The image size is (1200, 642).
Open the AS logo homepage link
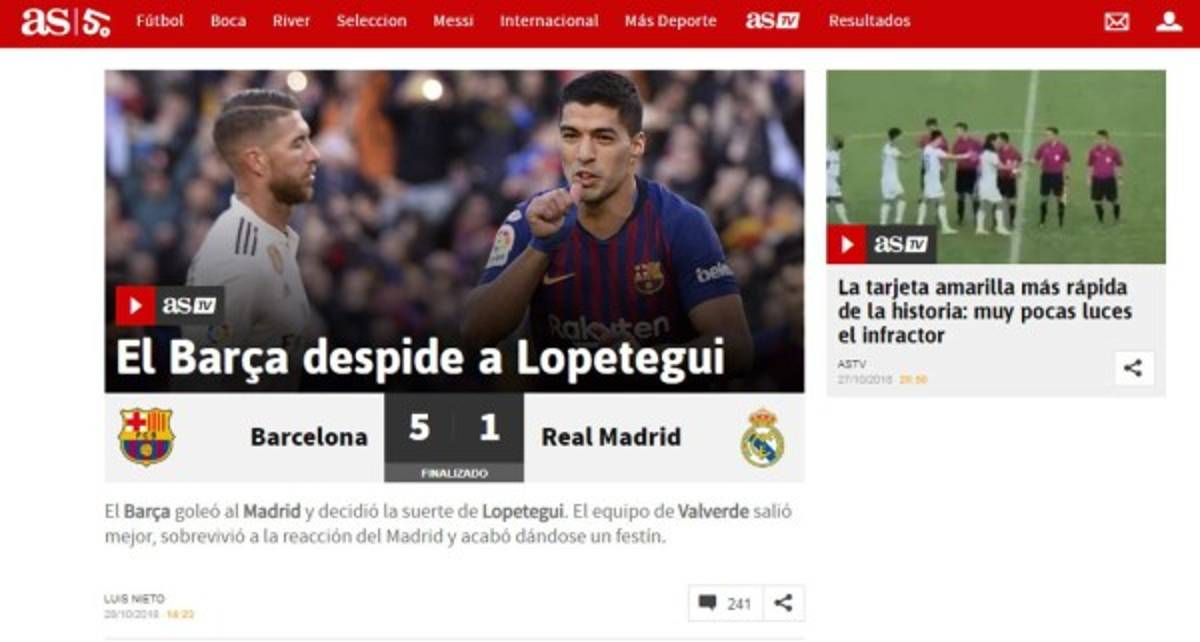65,21
